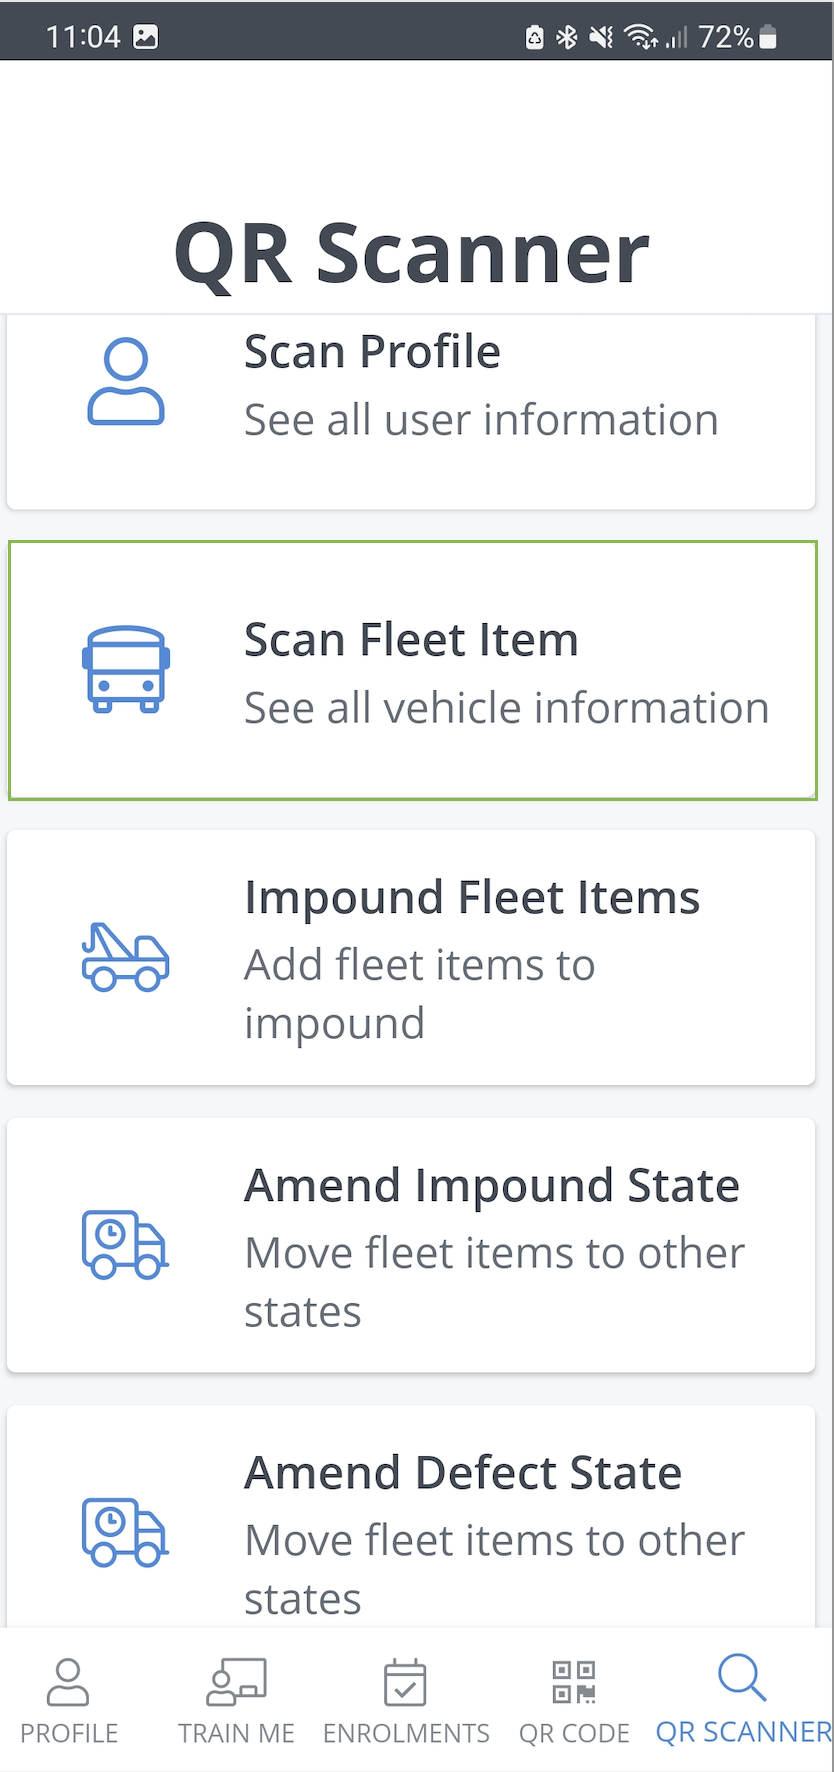This screenshot has width=834, height=1772.
Task: Click the Enrolments calendar checkmark icon
Action: 405,1682
